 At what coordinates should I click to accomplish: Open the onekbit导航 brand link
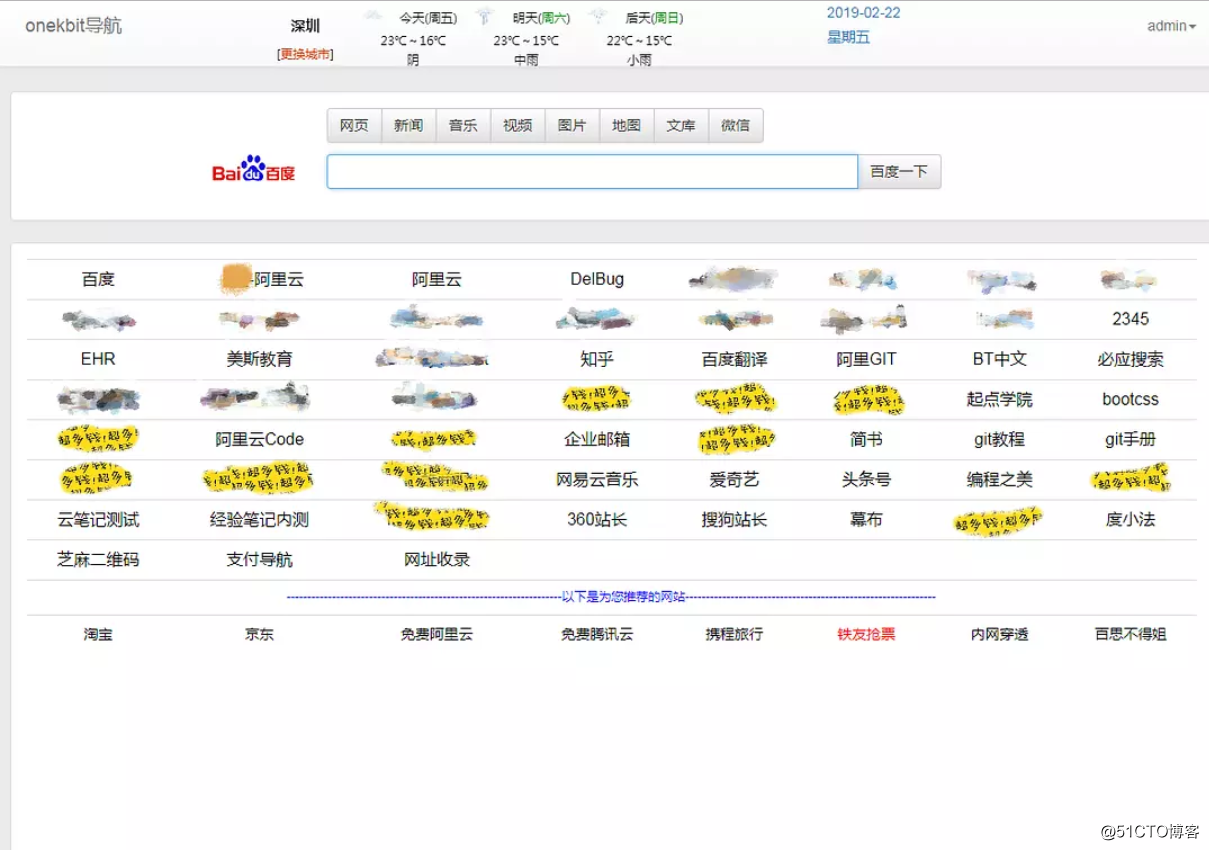tap(73, 25)
